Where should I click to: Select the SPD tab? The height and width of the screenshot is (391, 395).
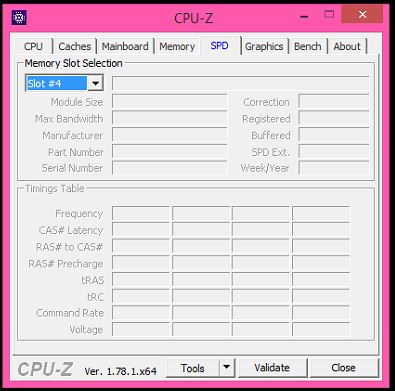(219, 45)
